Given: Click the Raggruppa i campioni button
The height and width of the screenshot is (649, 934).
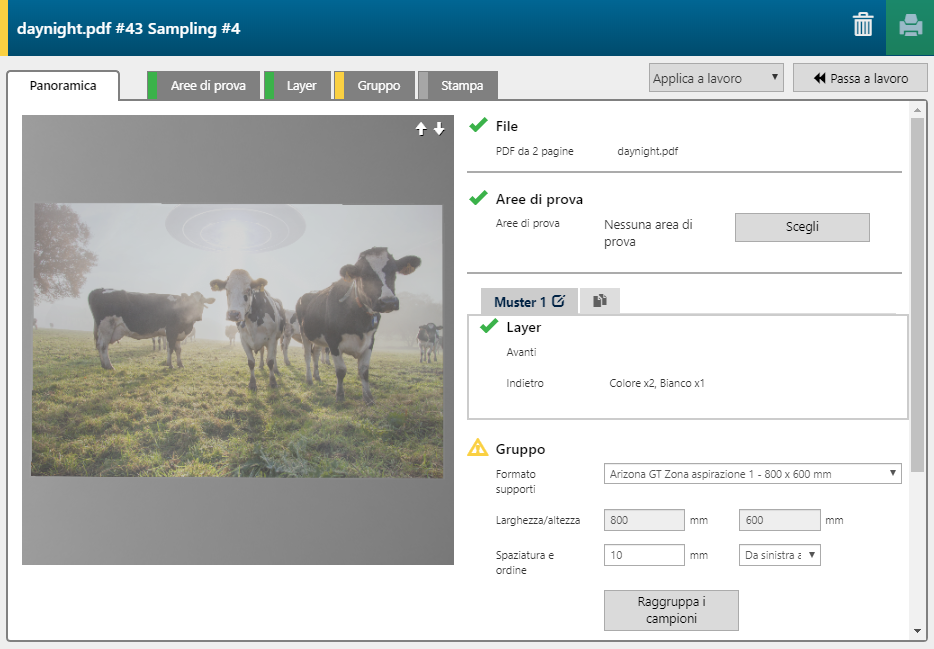Looking at the screenshot, I should 671,610.
